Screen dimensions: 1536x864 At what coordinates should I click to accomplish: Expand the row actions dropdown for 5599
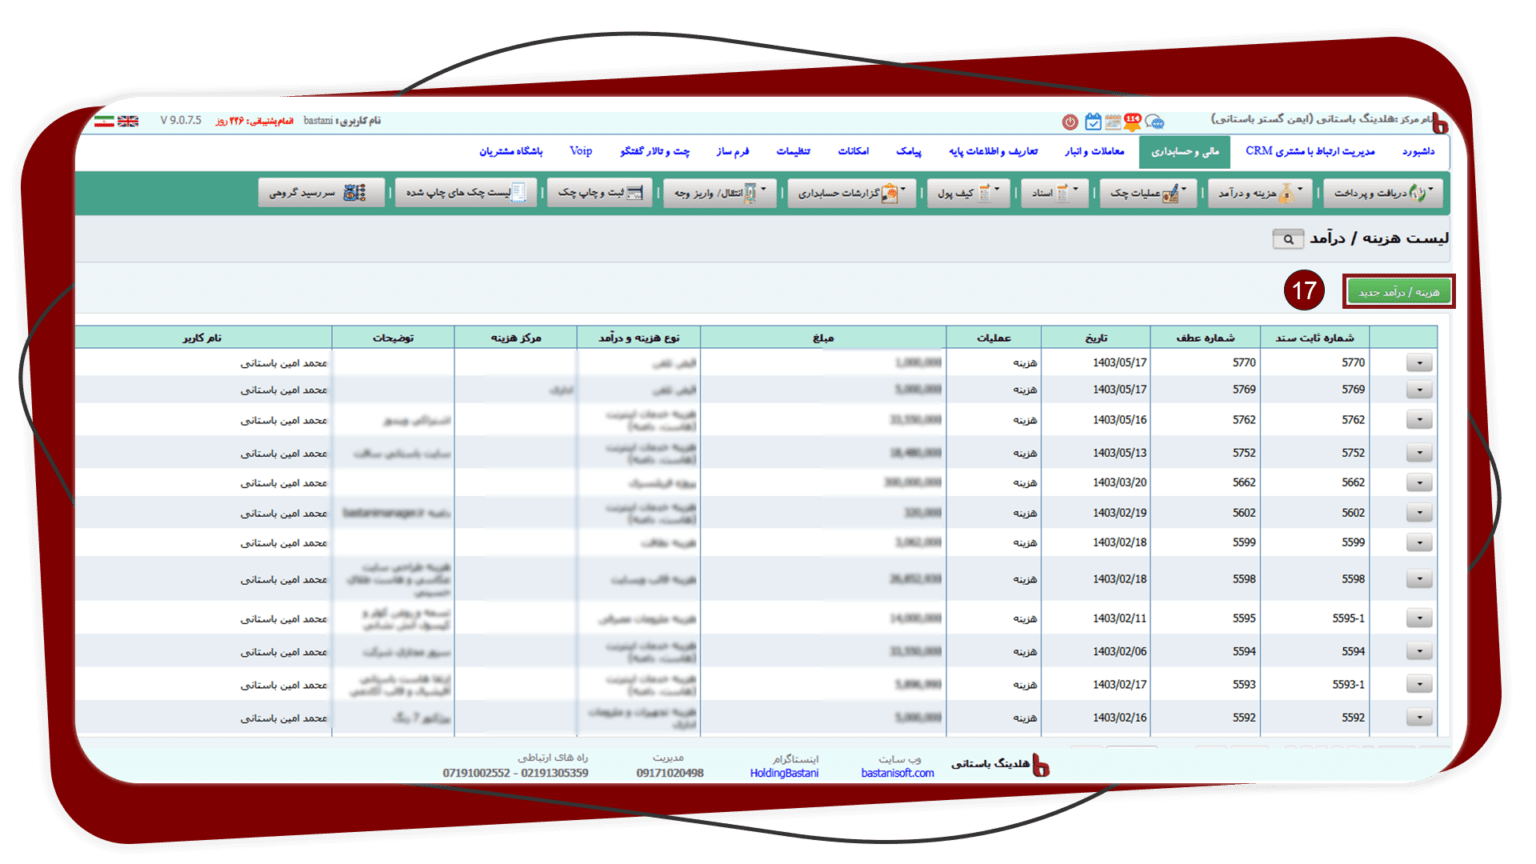[x=1419, y=543]
